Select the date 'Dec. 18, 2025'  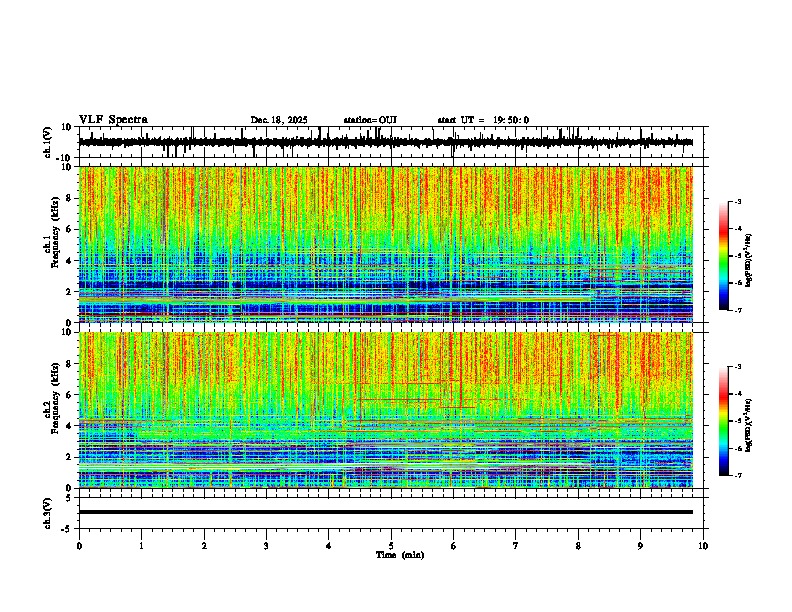279,120
